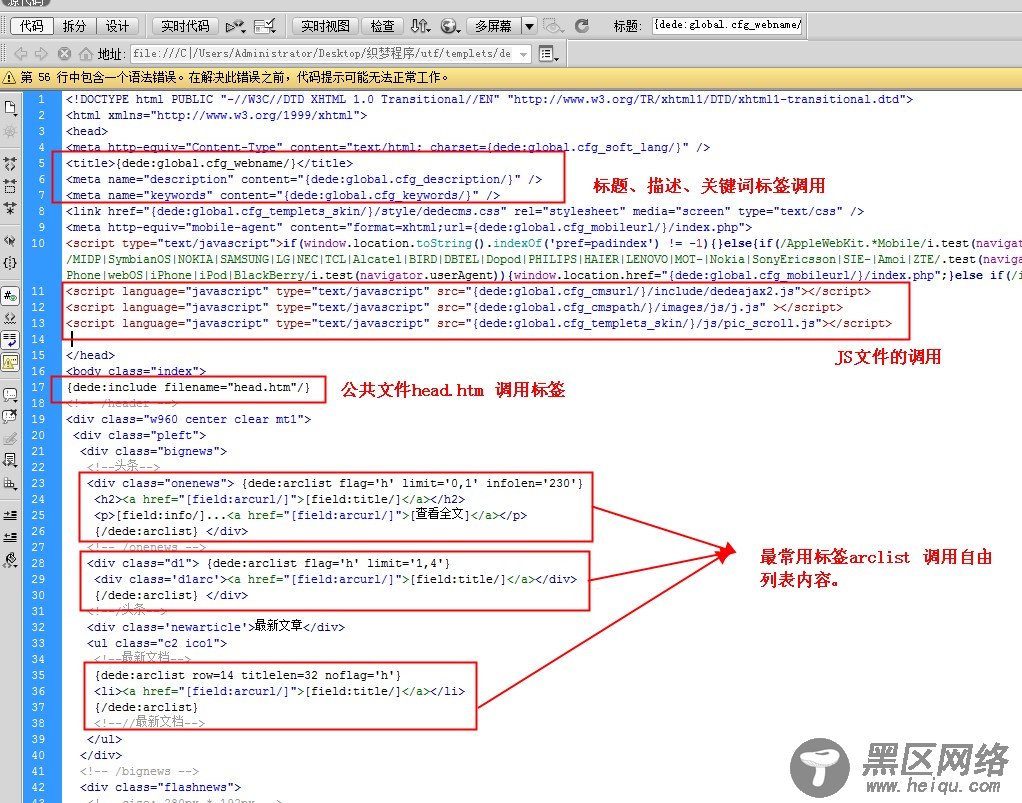The width and height of the screenshot is (1022, 803).
Task: Click the <html xmlns> code line
Action: tap(216, 115)
